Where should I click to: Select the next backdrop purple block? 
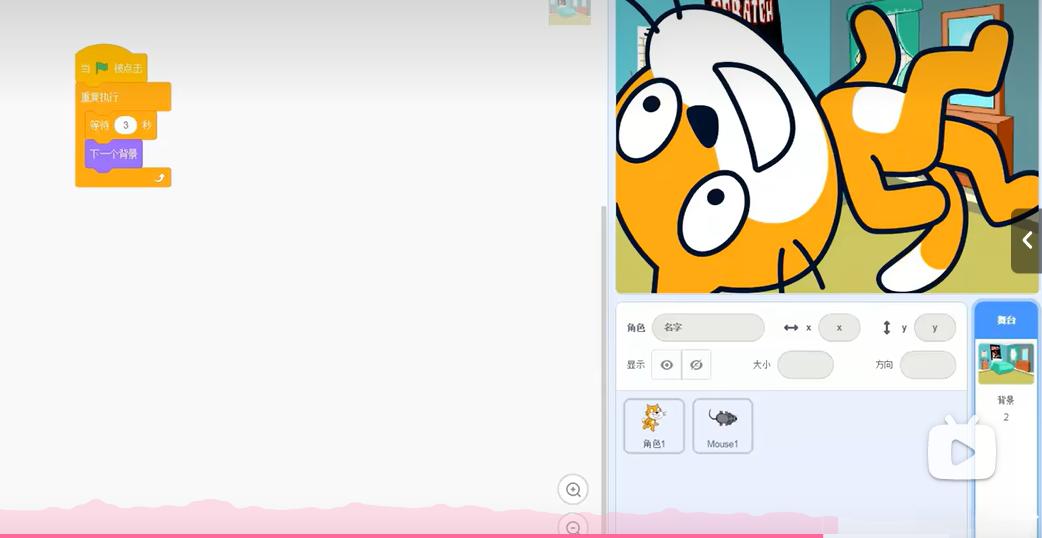tap(114, 154)
